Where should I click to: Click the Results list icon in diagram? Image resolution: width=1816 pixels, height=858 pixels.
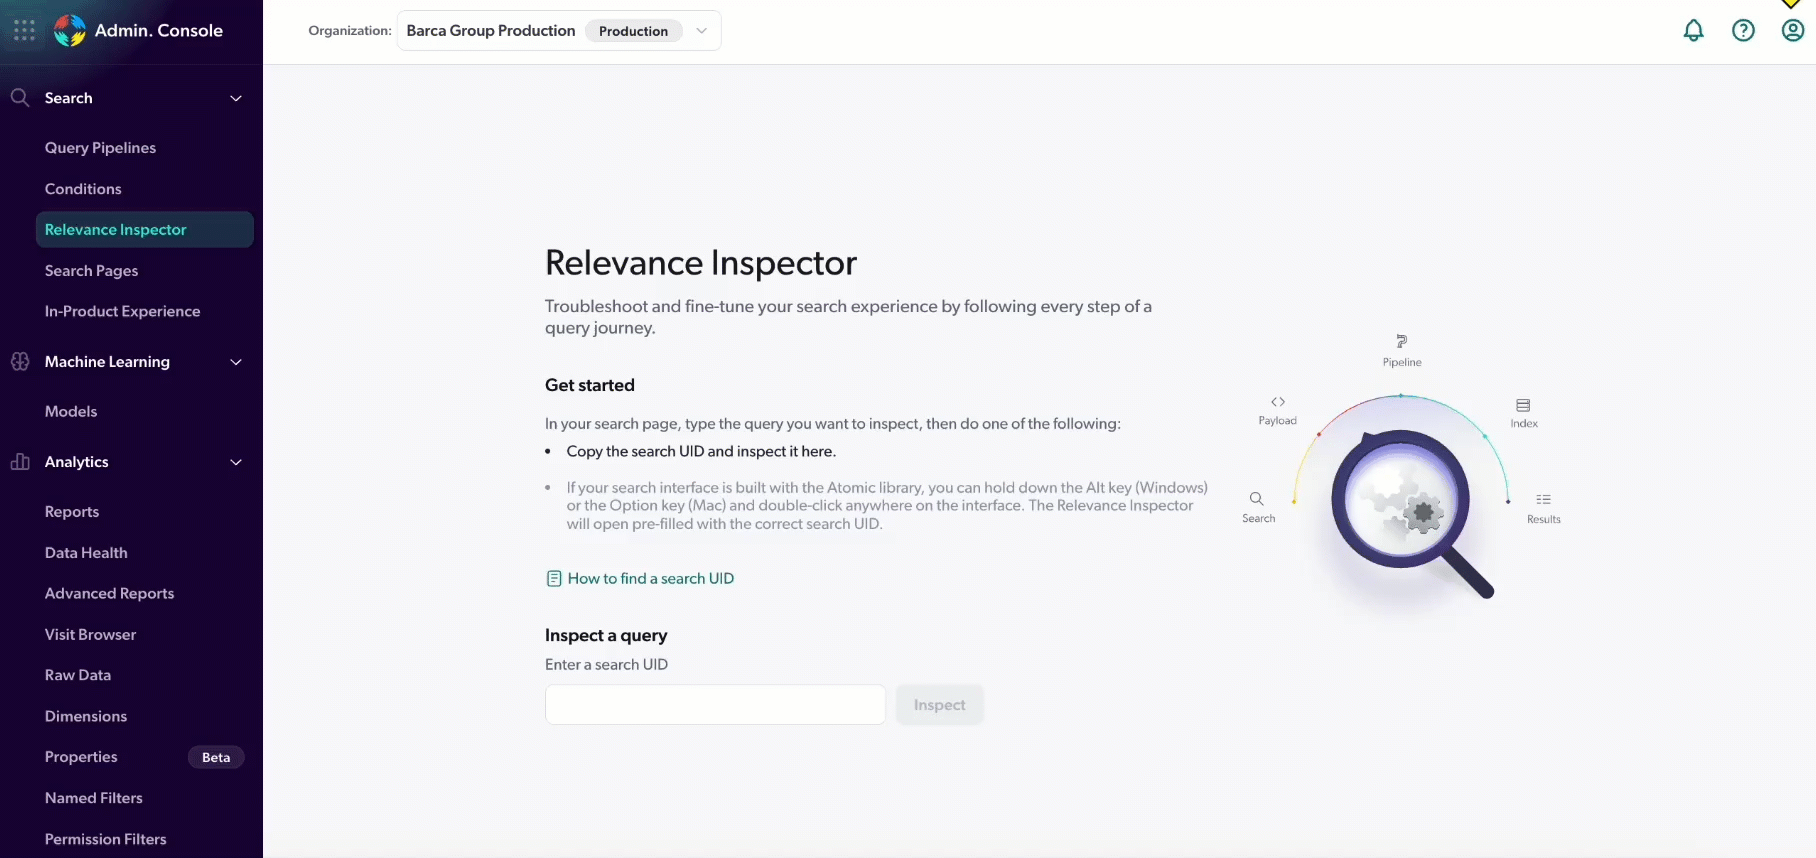pos(1543,499)
